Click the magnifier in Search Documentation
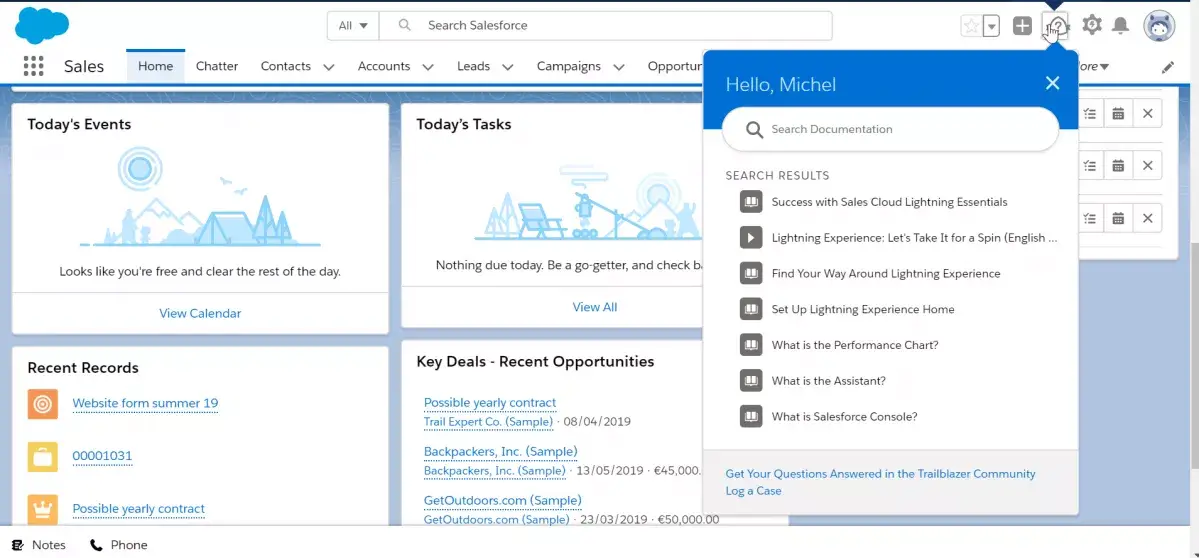This screenshot has width=1199, height=558. coord(755,130)
